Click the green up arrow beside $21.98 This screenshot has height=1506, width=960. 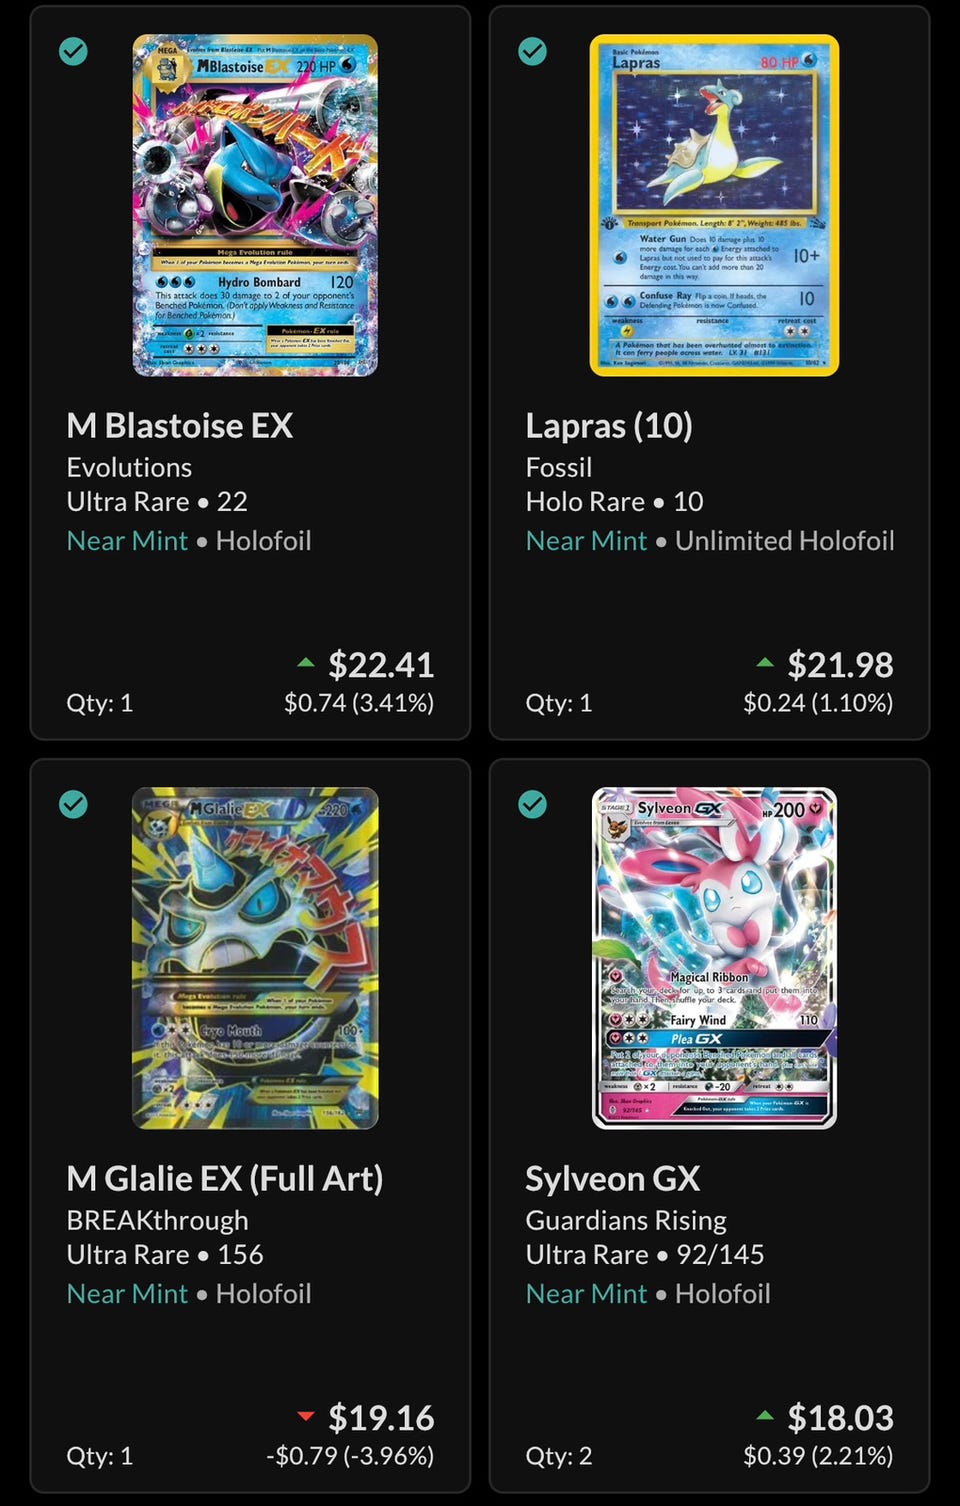pos(765,662)
